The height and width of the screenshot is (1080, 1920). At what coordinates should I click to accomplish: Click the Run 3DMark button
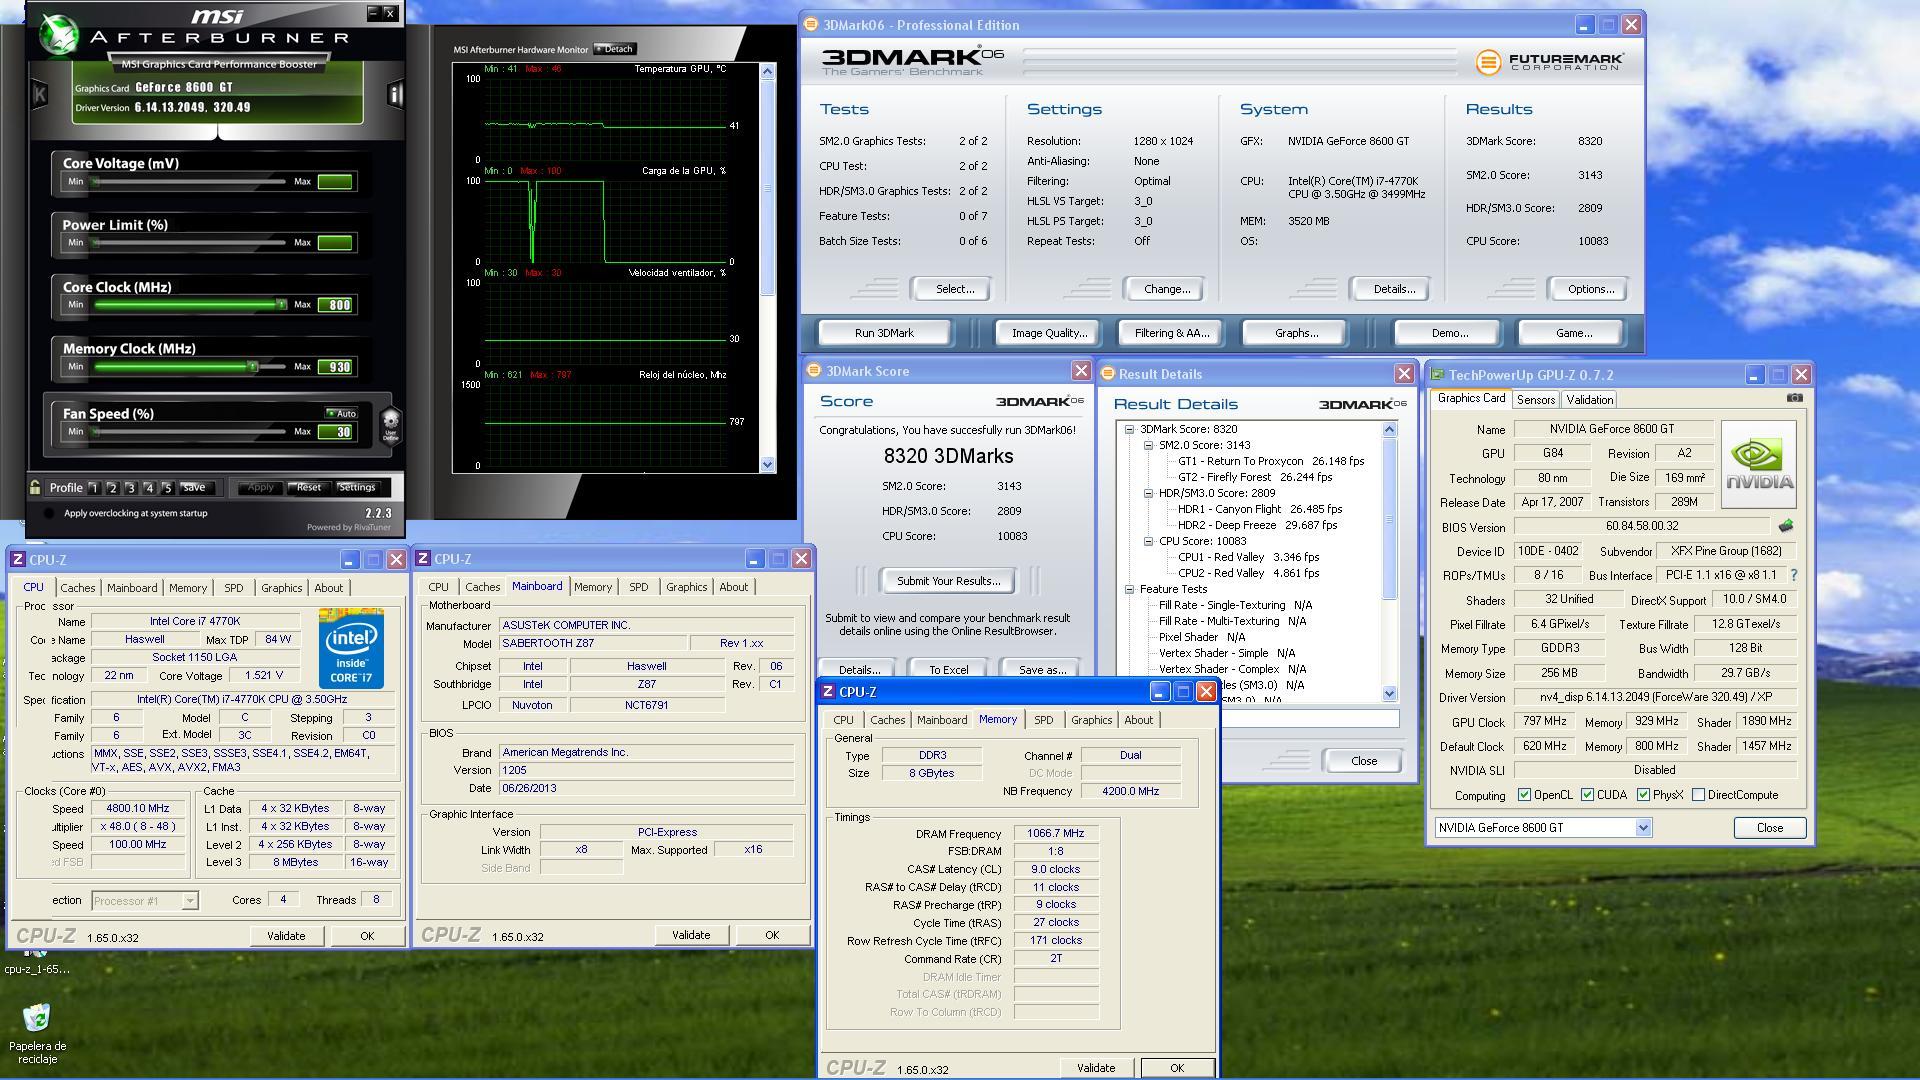(x=884, y=333)
